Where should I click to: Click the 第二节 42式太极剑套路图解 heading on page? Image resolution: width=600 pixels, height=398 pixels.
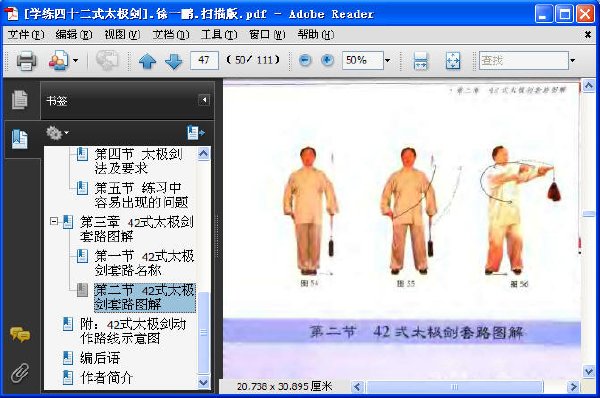416,332
